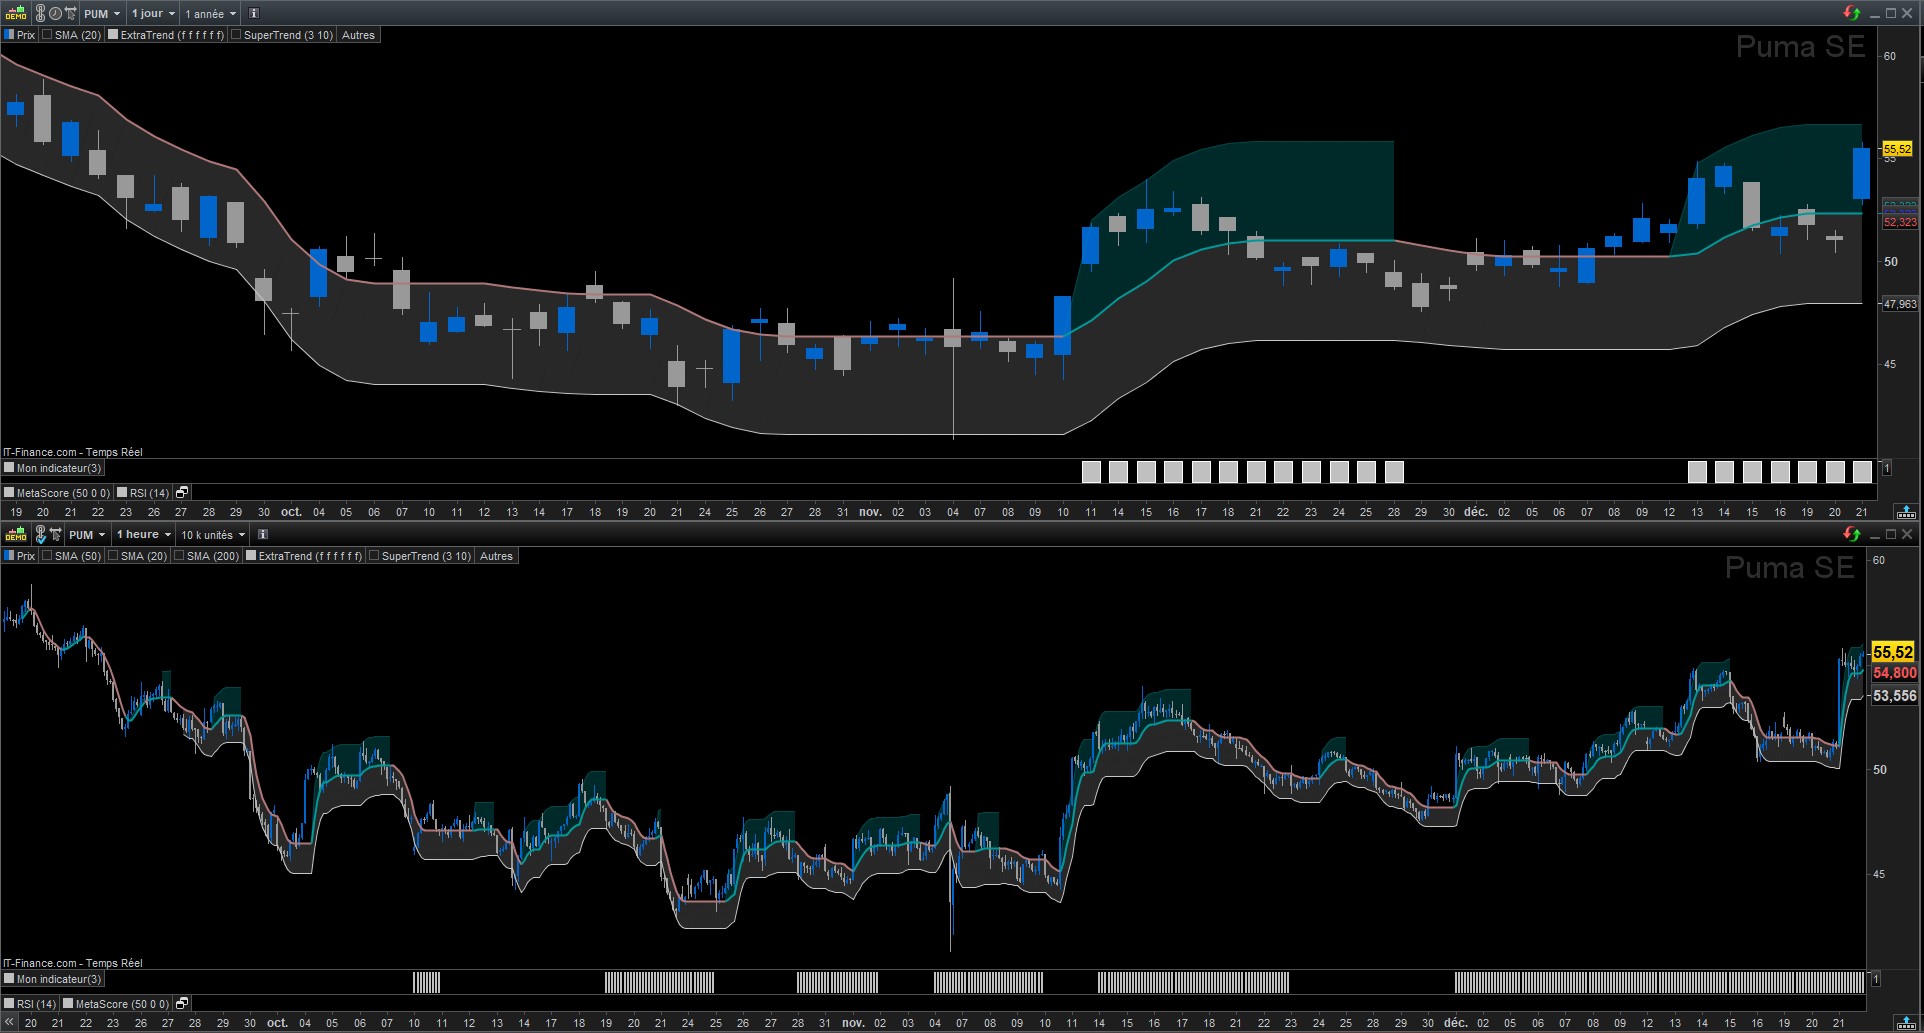
Task: Click linked chain icon with checkmark on hourly chart
Action: point(41,535)
